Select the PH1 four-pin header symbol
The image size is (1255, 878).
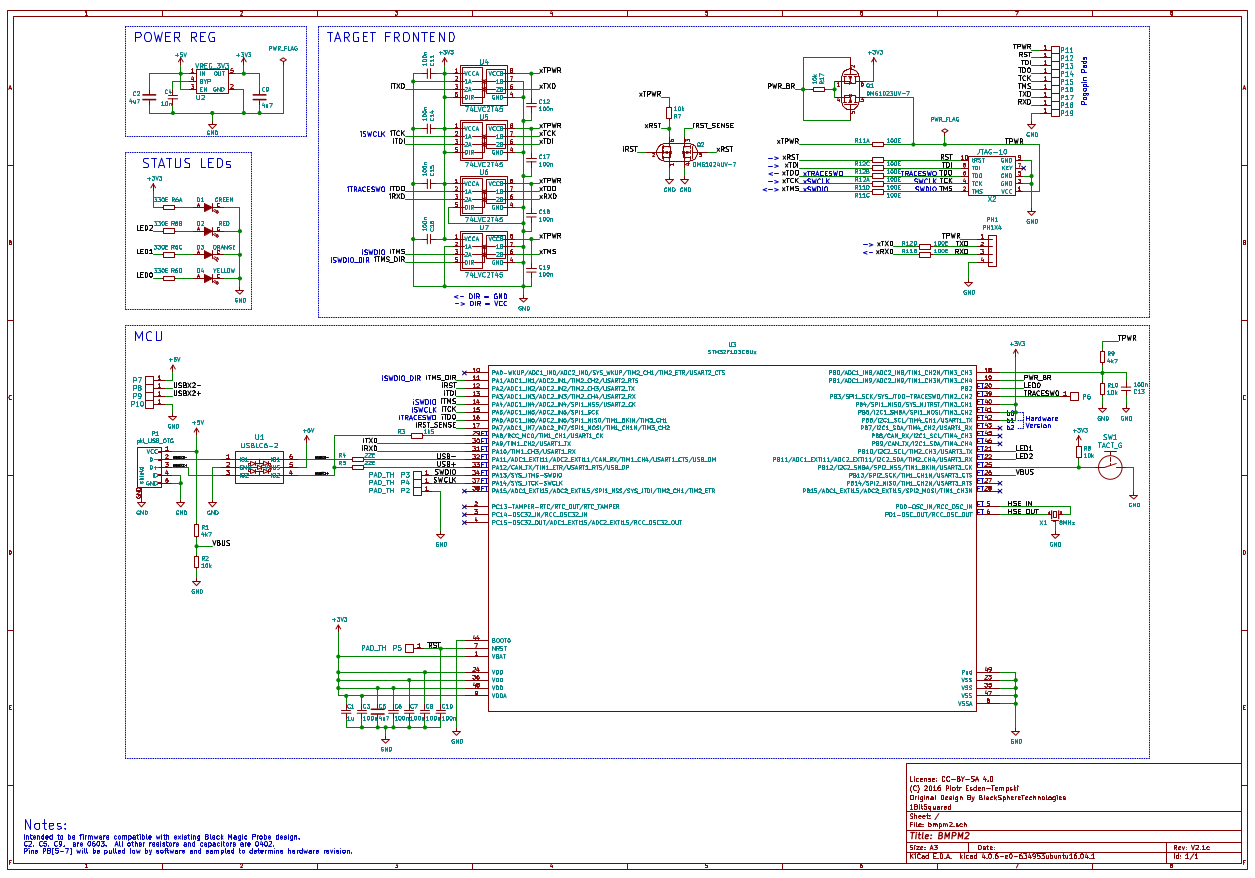click(x=991, y=251)
